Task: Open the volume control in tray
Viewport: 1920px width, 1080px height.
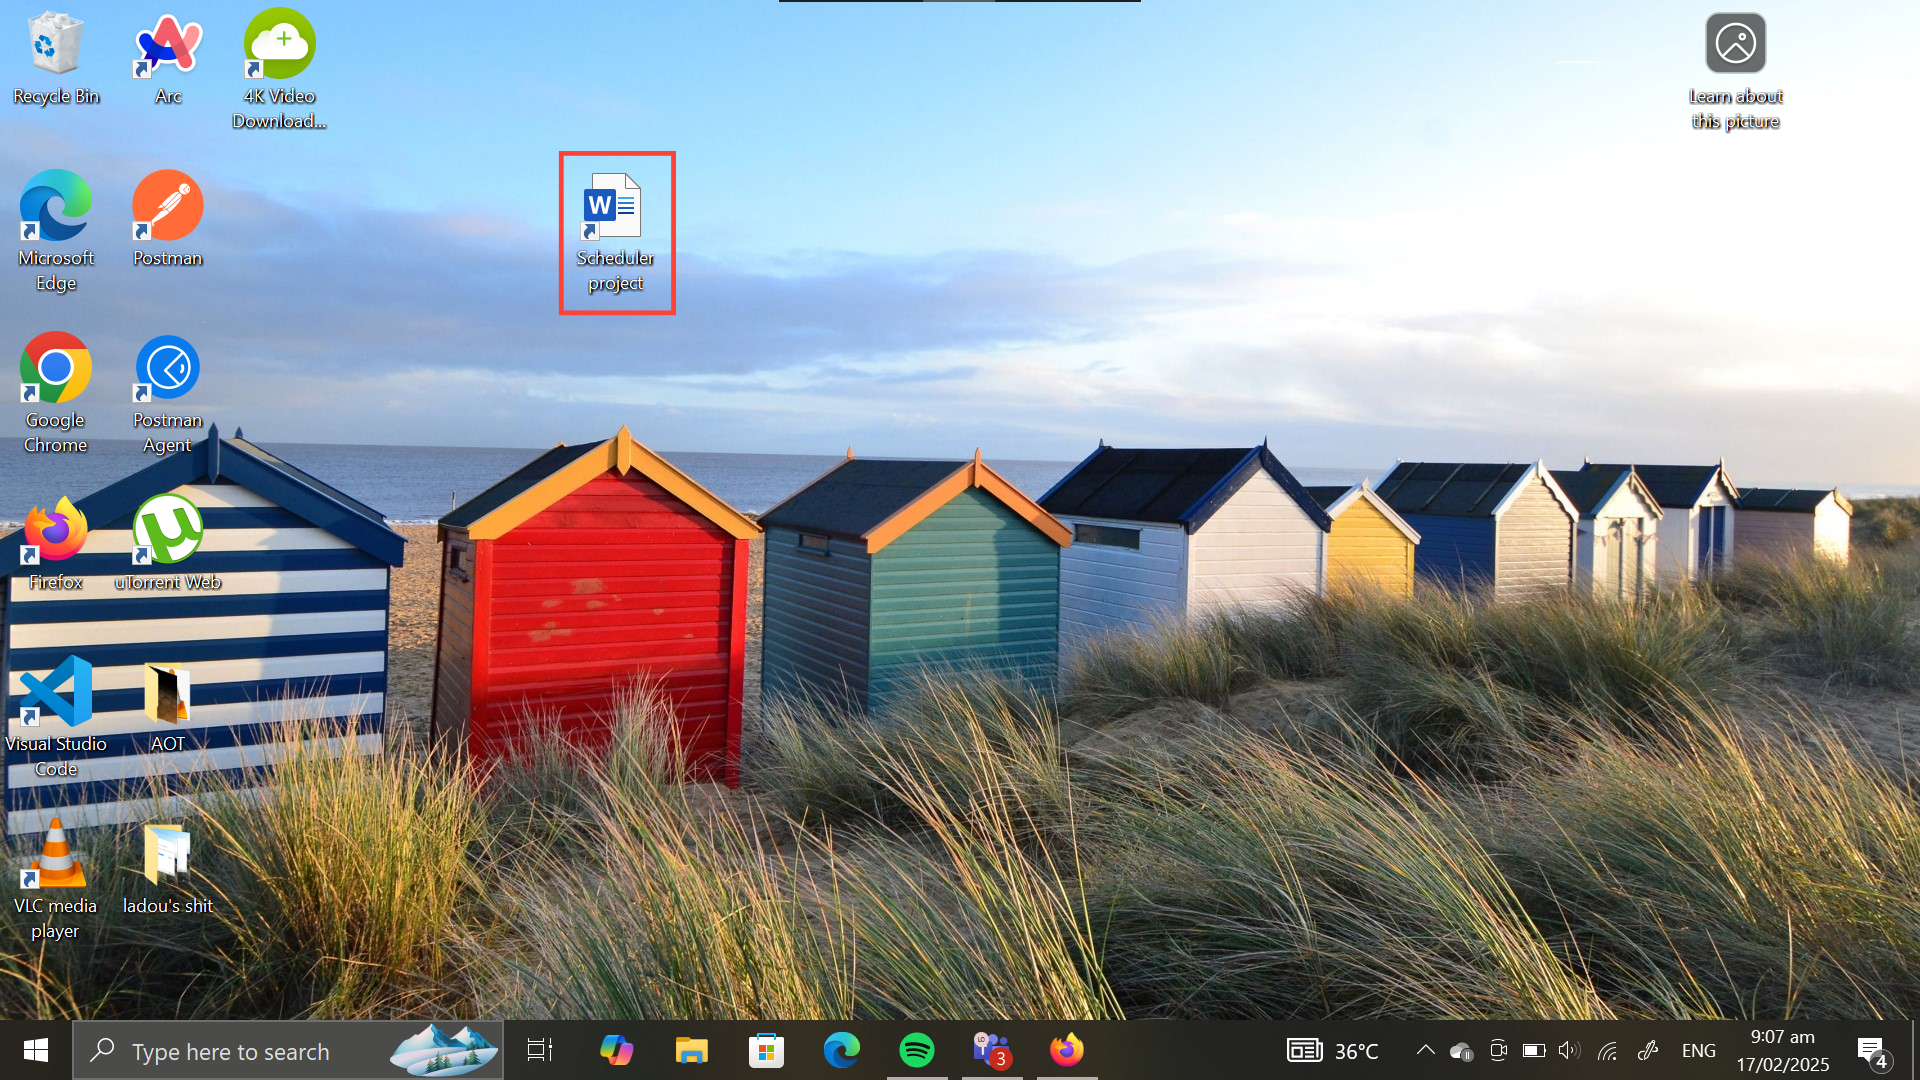Action: coord(1568,1050)
